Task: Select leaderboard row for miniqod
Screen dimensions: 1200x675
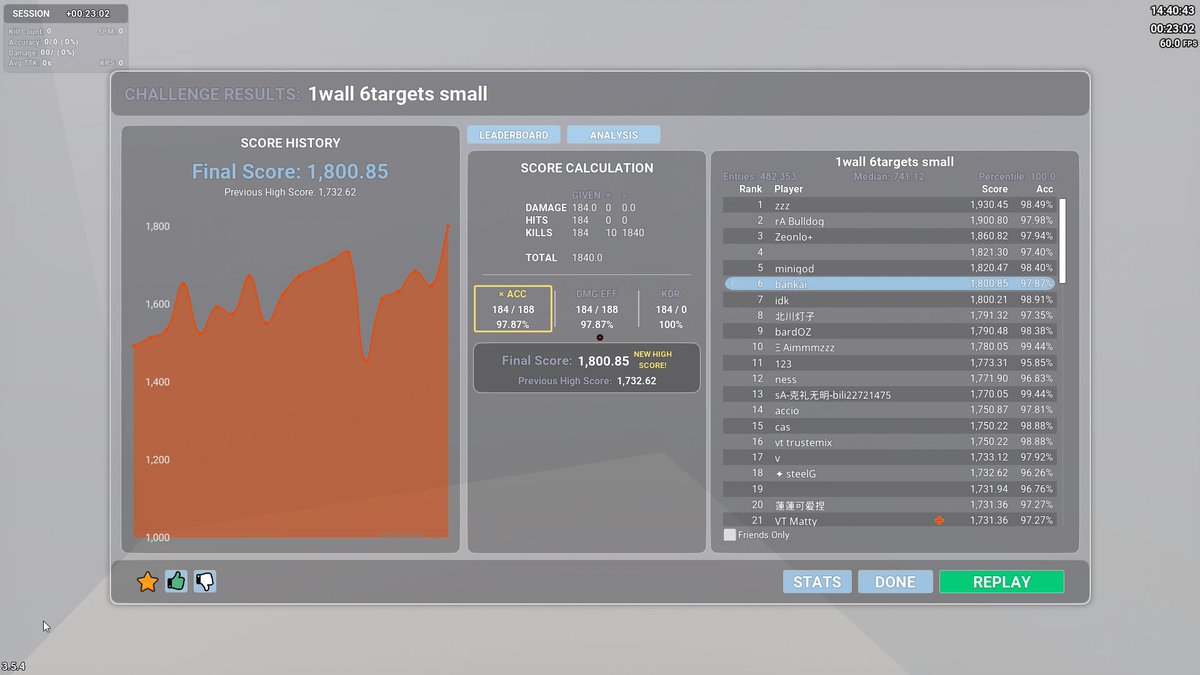Action: click(889, 268)
